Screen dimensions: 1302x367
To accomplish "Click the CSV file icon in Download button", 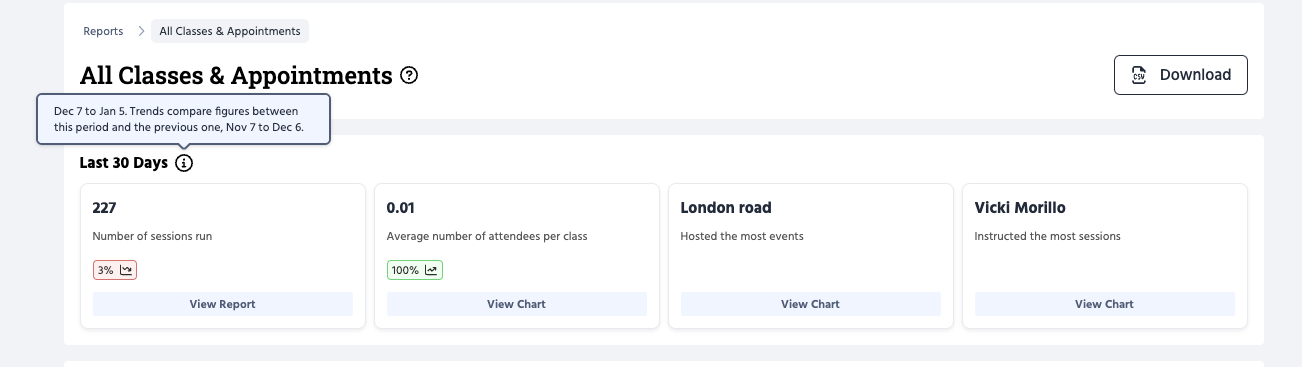I will click(x=1139, y=75).
